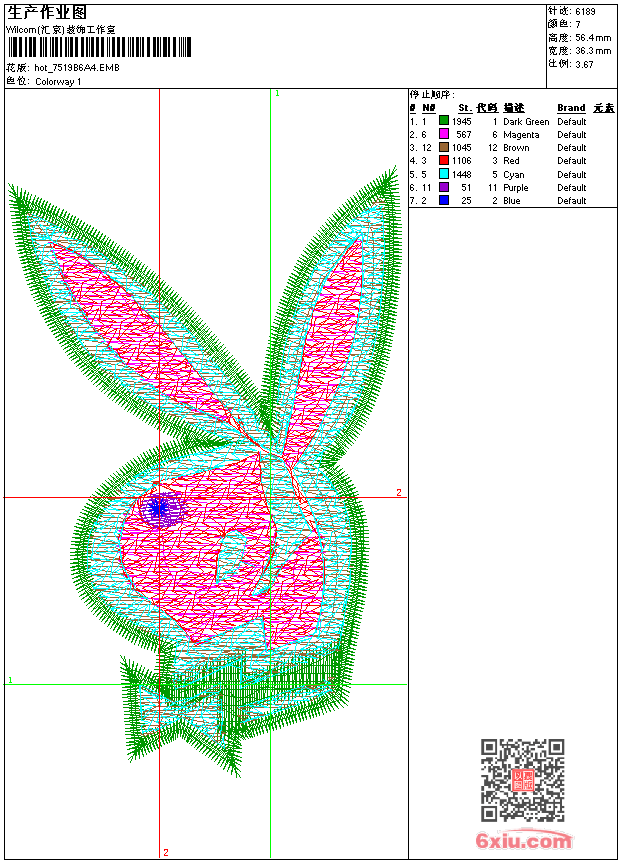
Task: Click the 'St.' column header
Action: [x=465, y=108]
